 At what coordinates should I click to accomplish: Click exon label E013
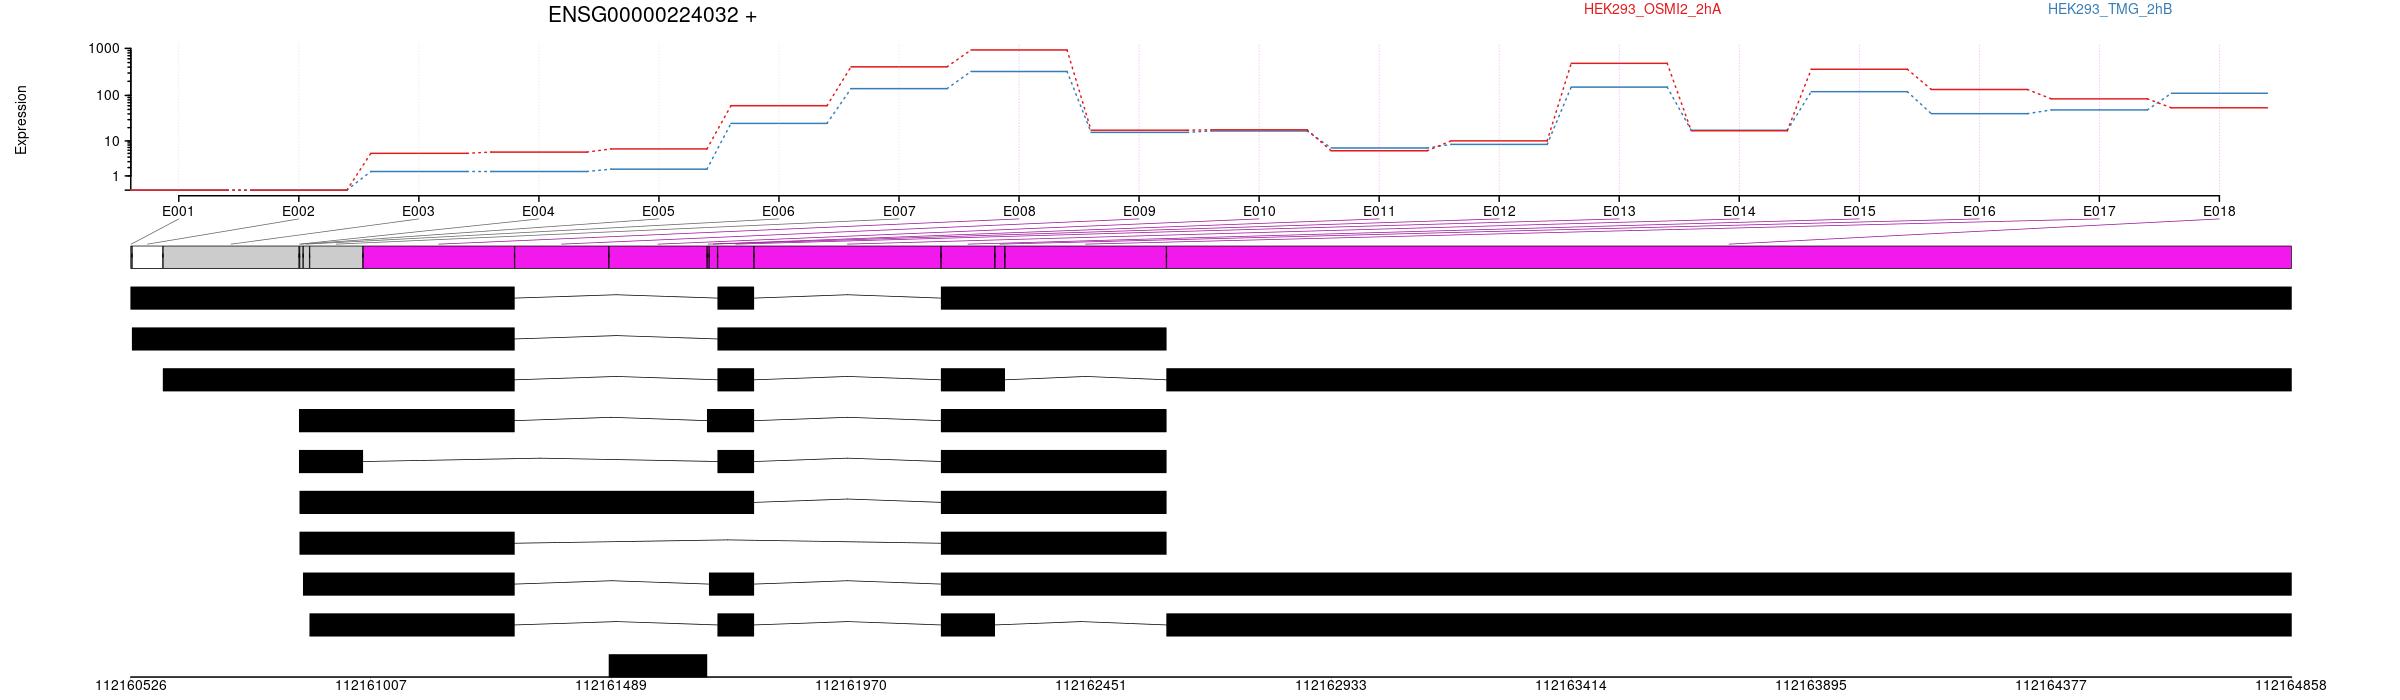1619,212
